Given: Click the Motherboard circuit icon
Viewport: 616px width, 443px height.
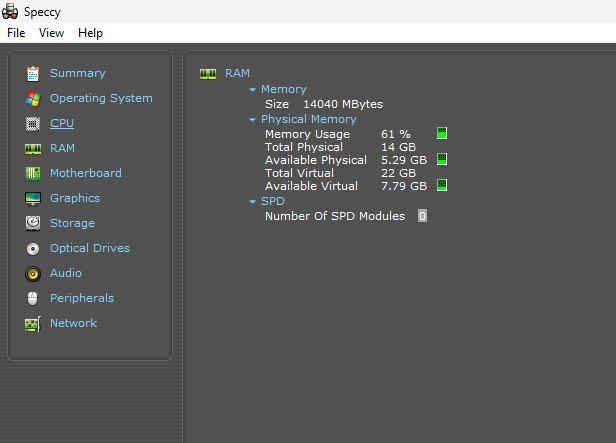Looking at the screenshot, I should tap(33, 174).
